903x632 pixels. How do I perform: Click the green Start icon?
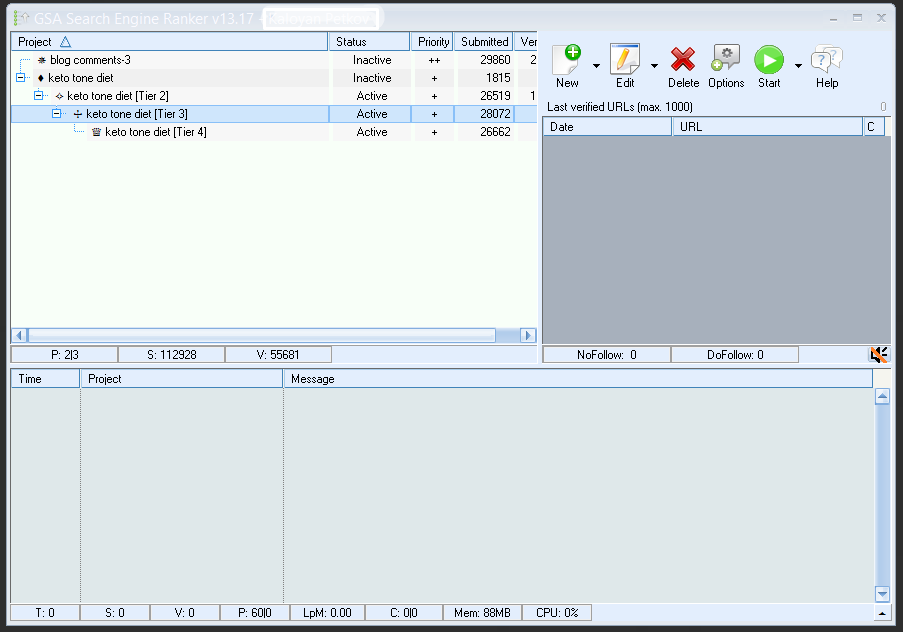769,60
